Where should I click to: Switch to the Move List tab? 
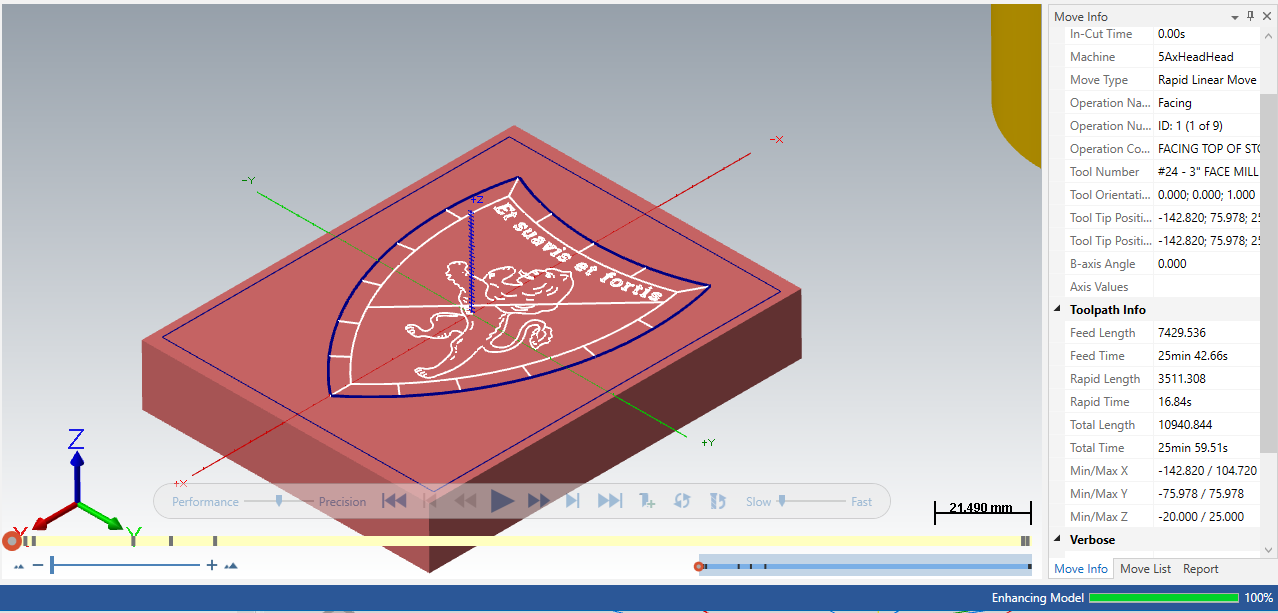1145,569
